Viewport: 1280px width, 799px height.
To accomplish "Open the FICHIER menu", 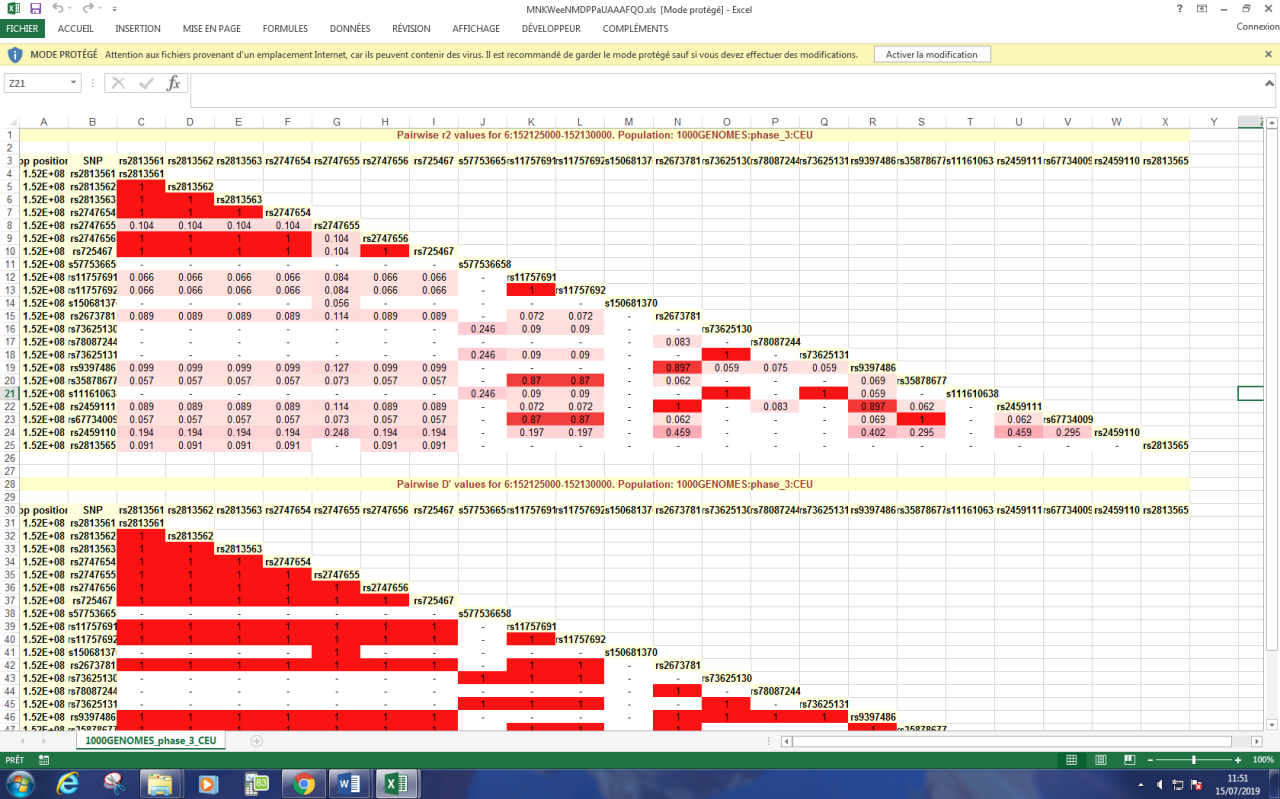I will [x=22, y=29].
